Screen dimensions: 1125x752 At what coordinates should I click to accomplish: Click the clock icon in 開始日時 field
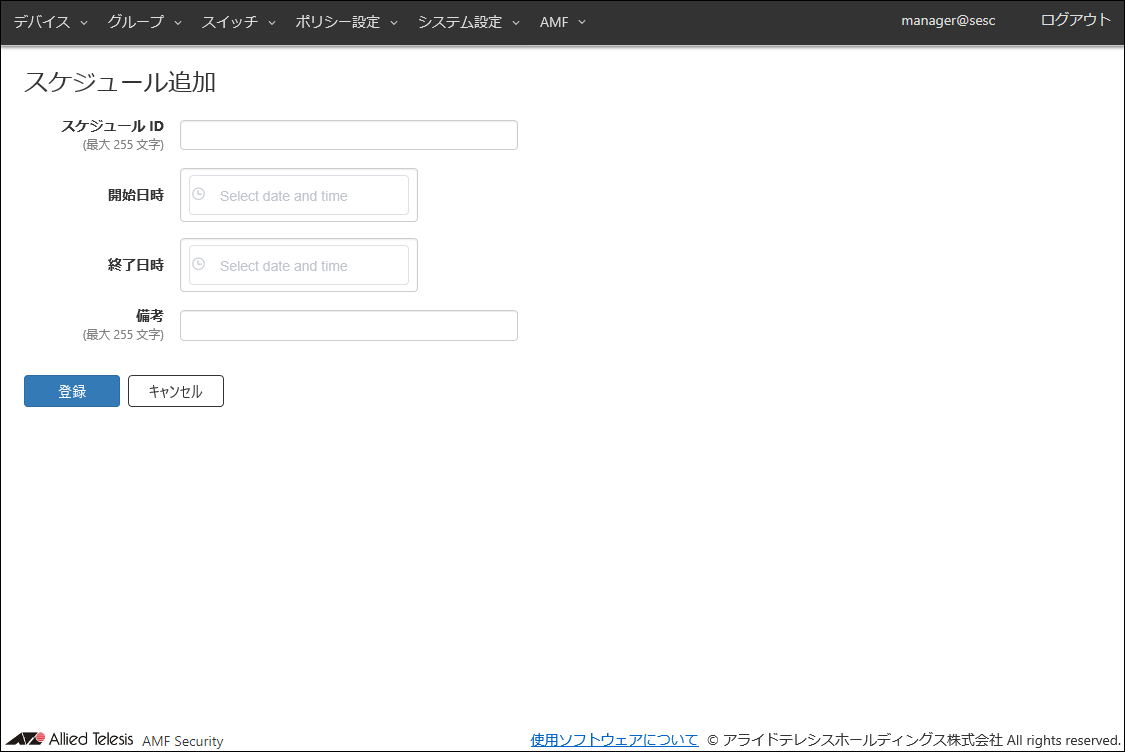(198, 195)
